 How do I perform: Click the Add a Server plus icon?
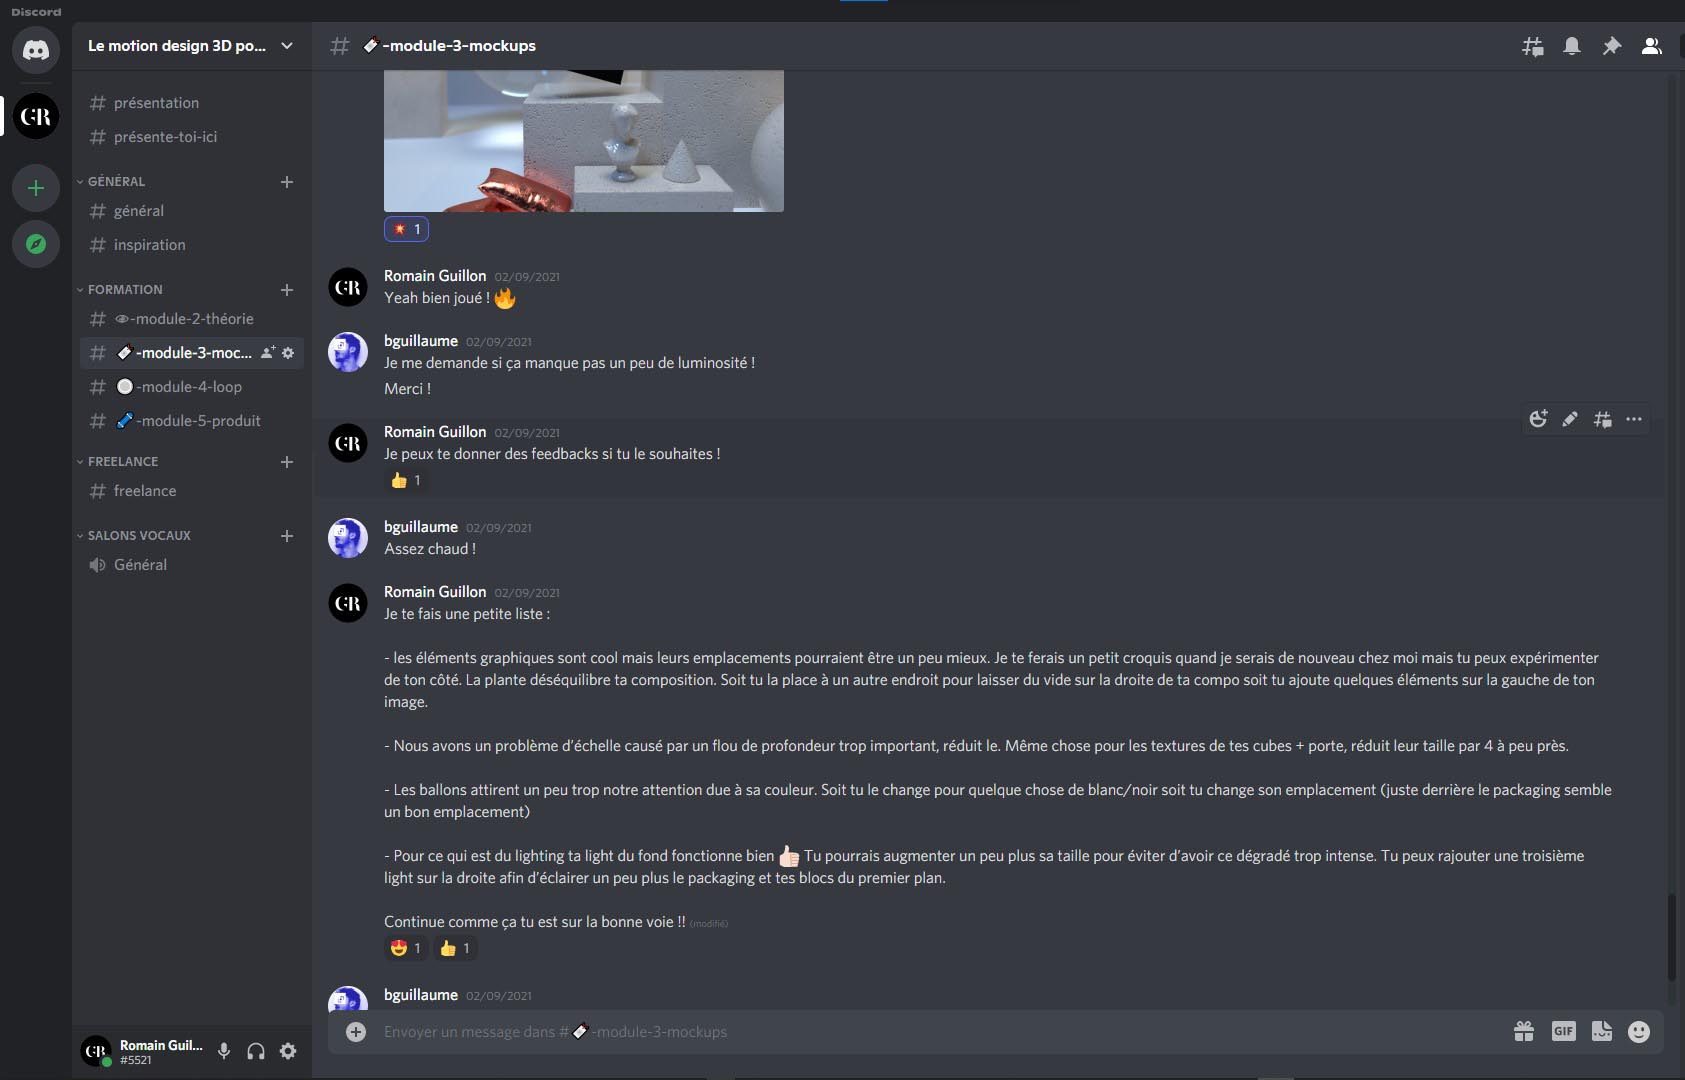click(36, 188)
